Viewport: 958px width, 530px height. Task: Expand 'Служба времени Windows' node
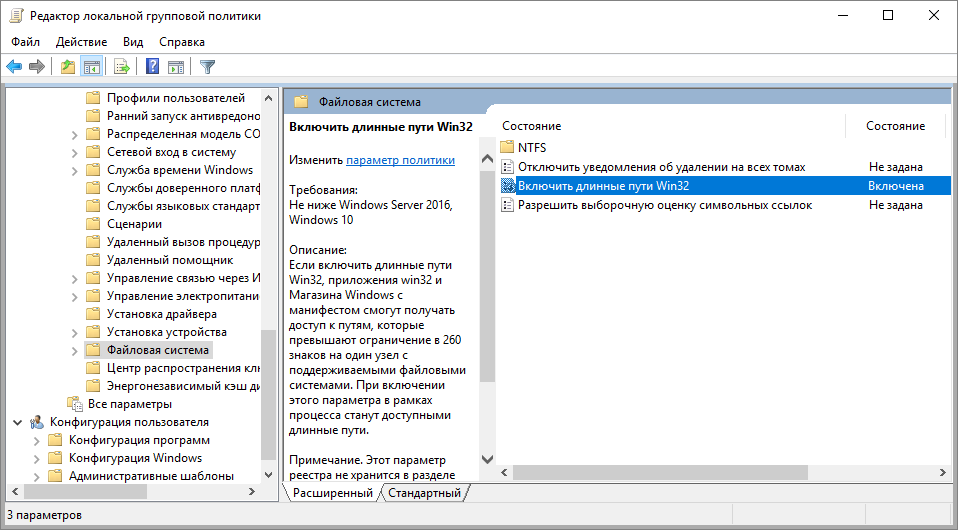(75, 171)
